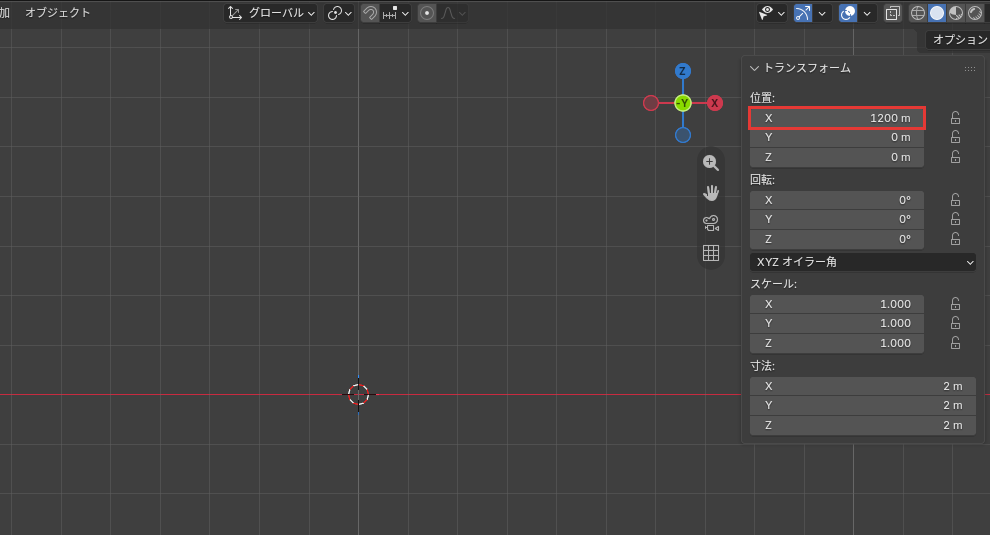Click the panel drag grip dots

970,69
